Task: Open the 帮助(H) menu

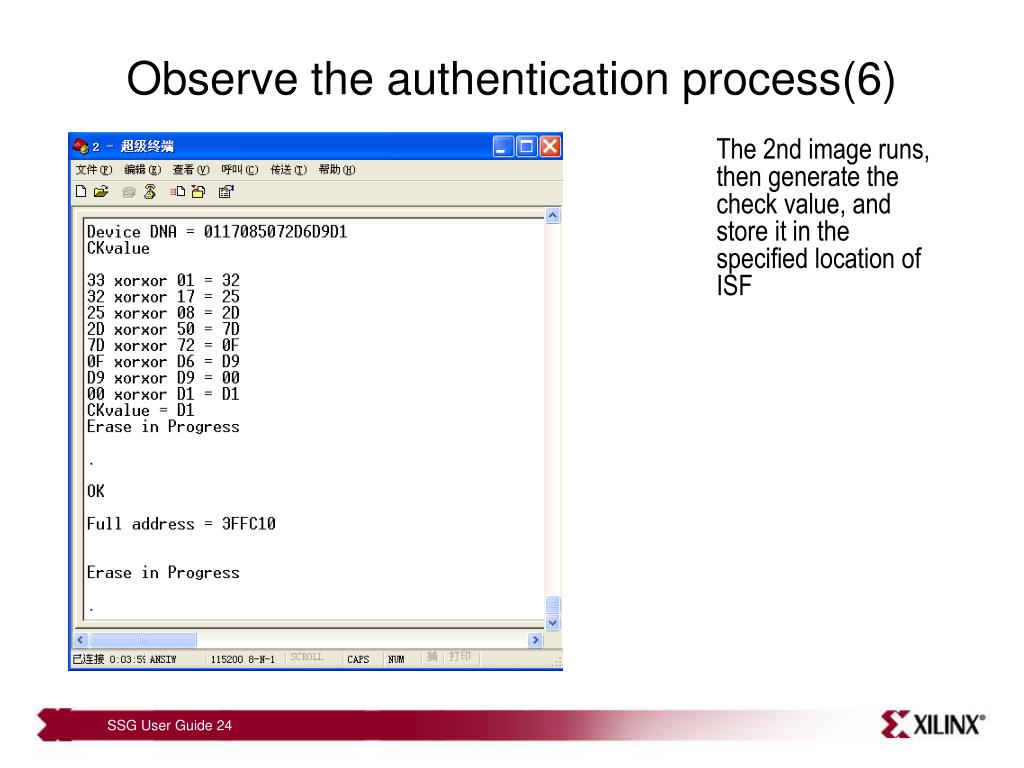Action: click(x=337, y=170)
